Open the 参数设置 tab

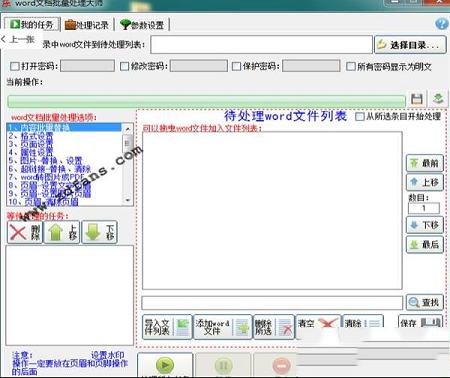point(142,25)
